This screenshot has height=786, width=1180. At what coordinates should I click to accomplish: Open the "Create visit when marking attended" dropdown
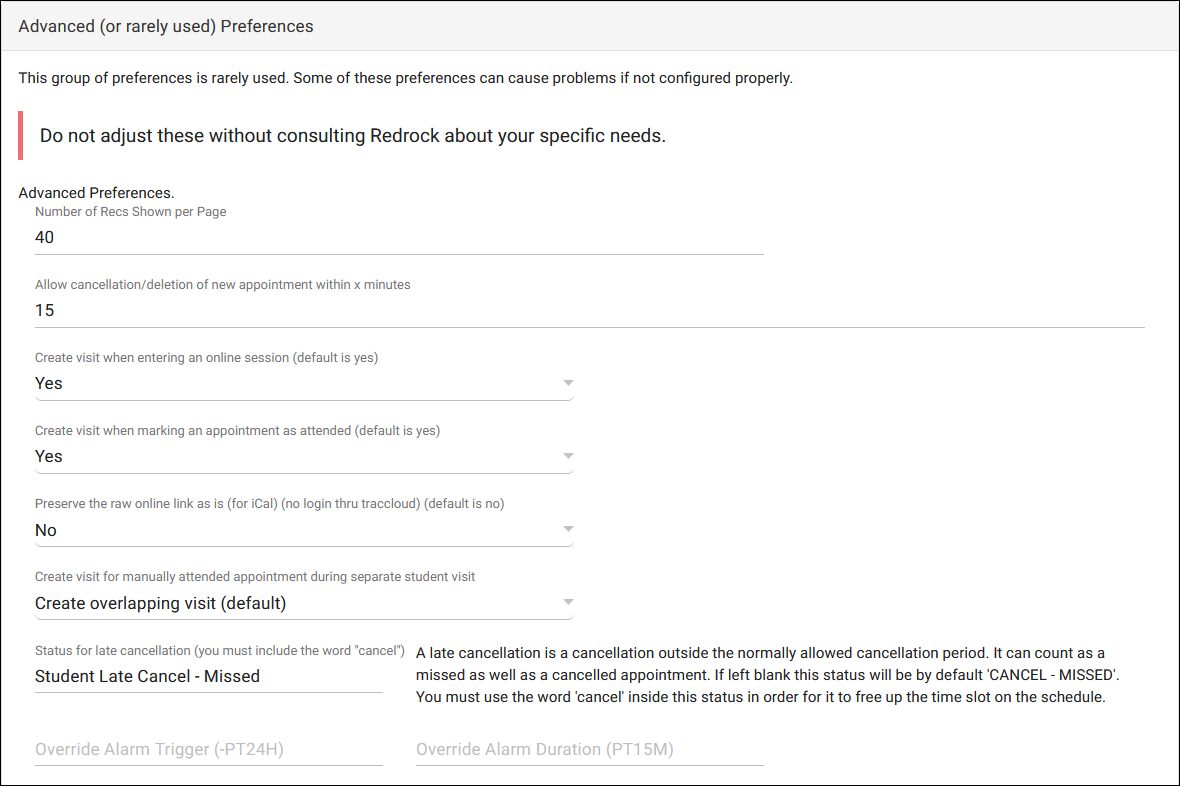point(300,457)
